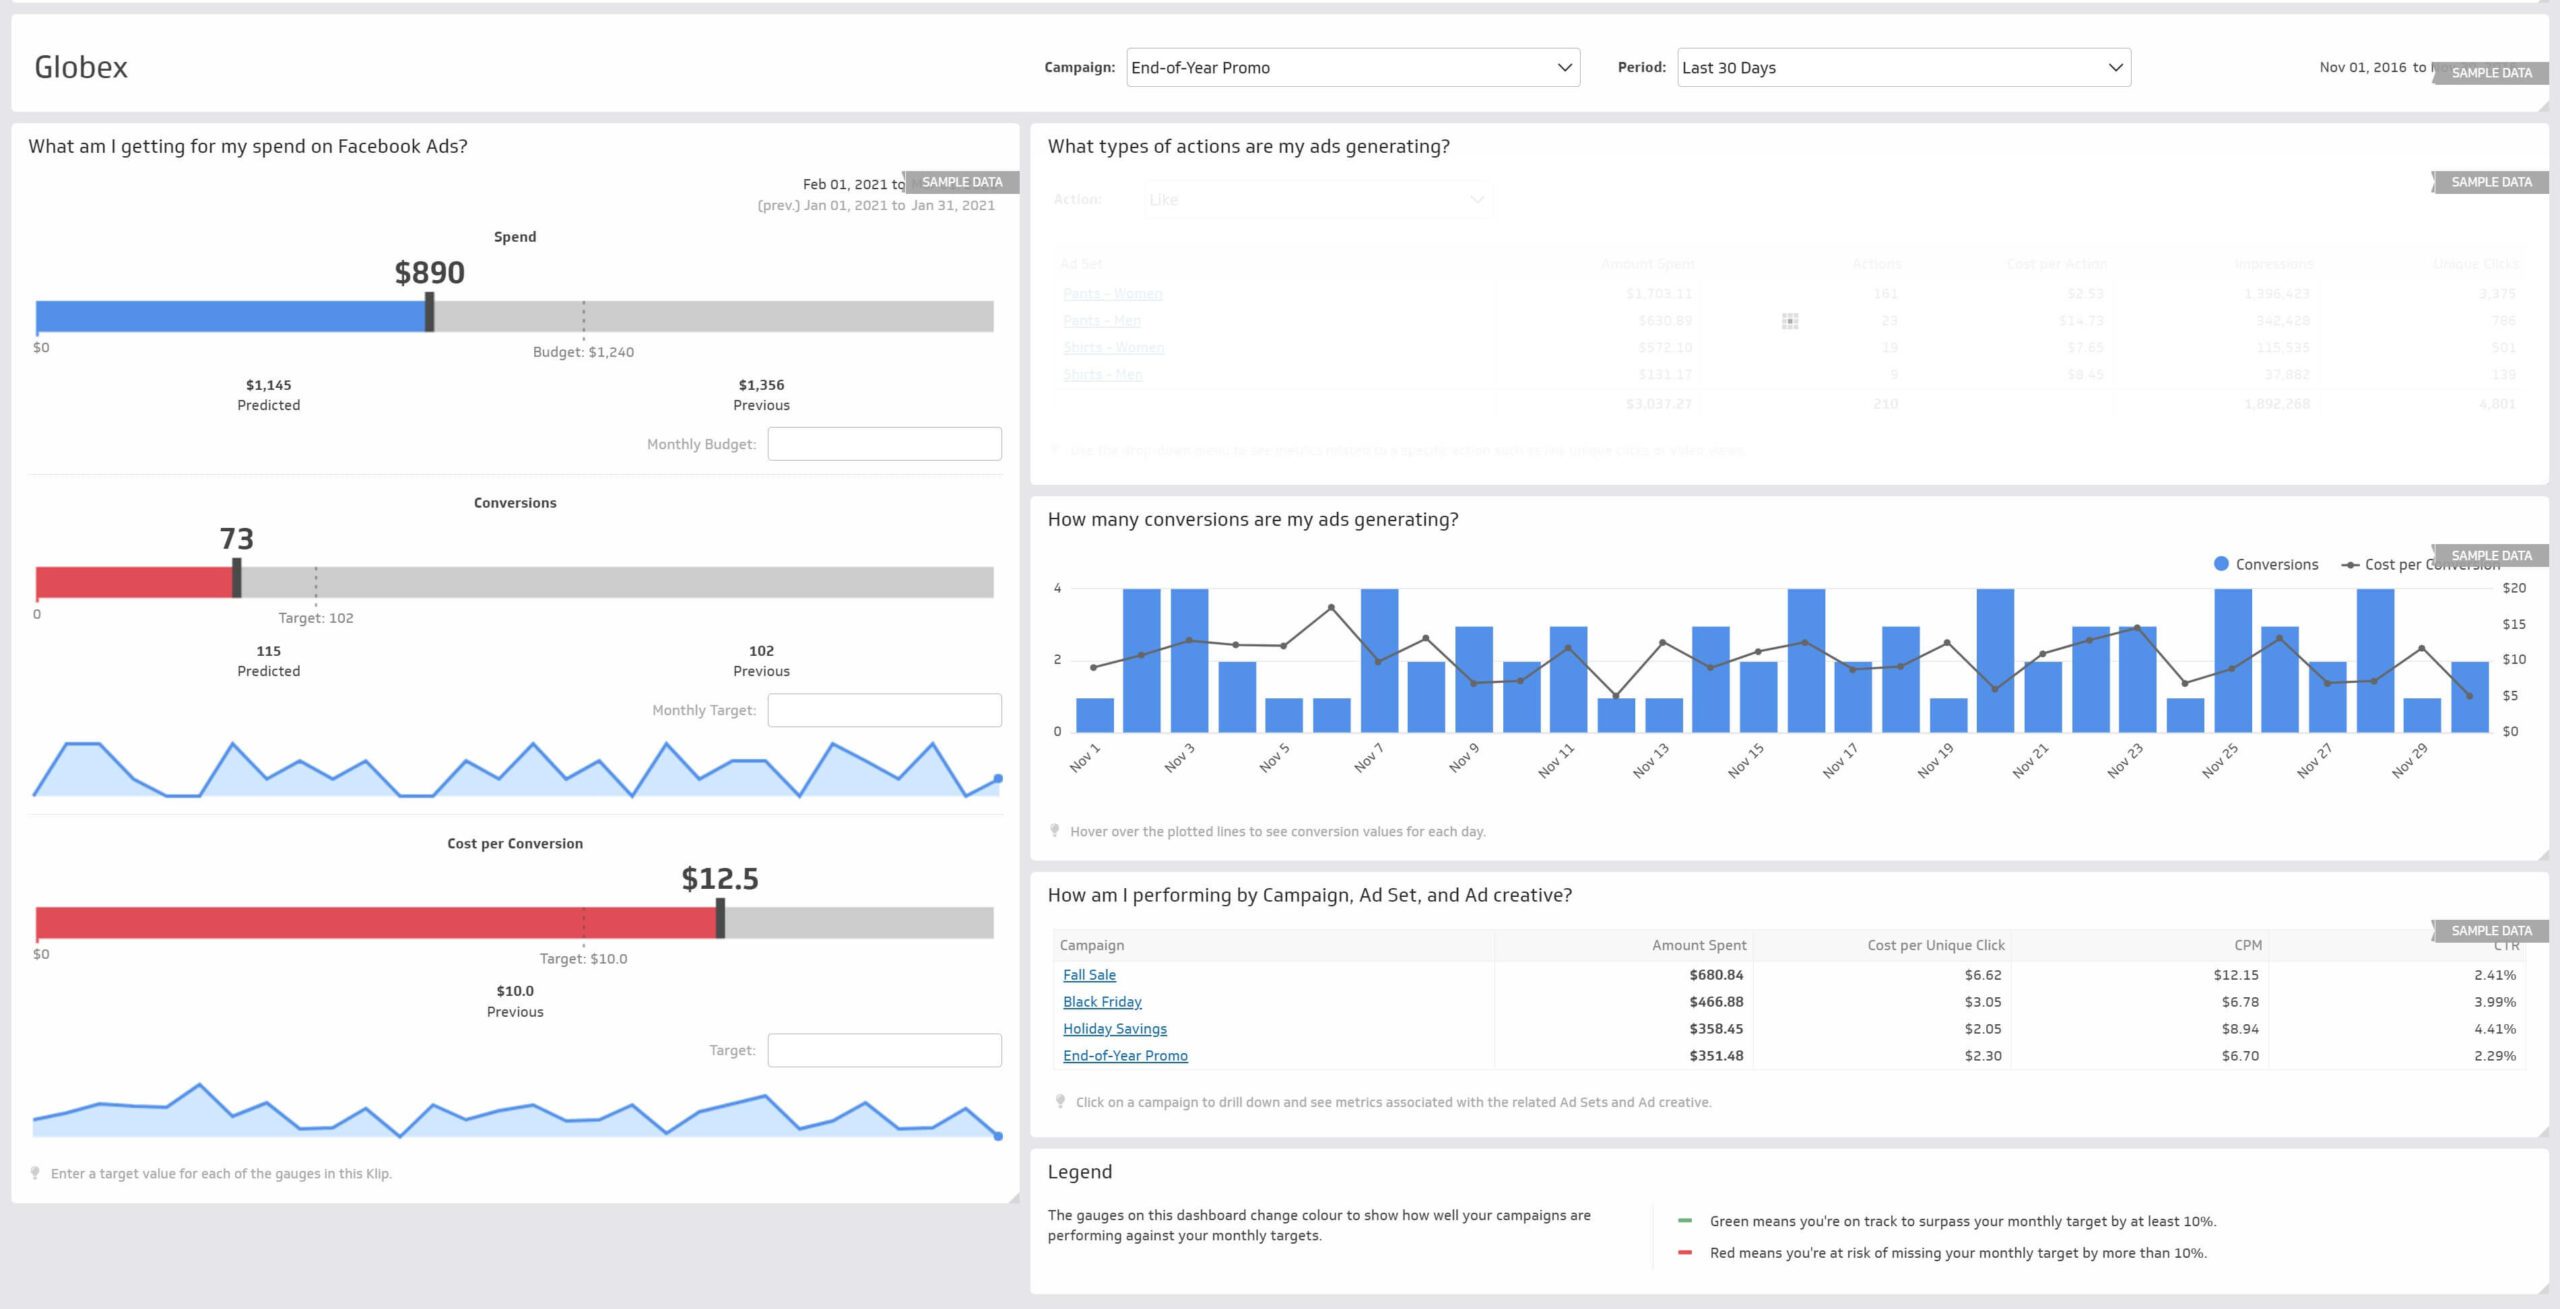2560x1309 pixels.
Task: Click the Pants - Women ad set link
Action: pyautogui.click(x=1113, y=293)
